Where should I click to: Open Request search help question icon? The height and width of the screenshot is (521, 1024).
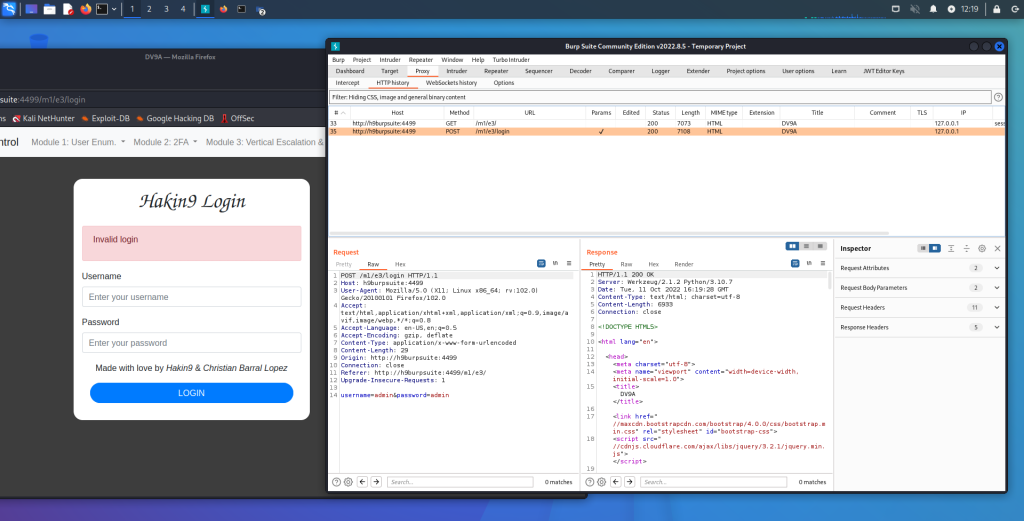[336, 482]
